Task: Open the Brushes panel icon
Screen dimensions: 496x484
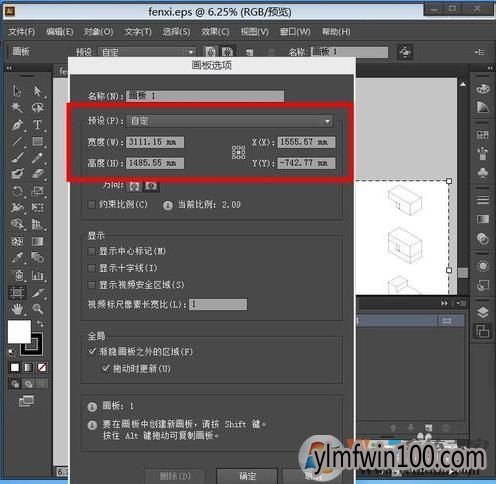Action: point(482,154)
